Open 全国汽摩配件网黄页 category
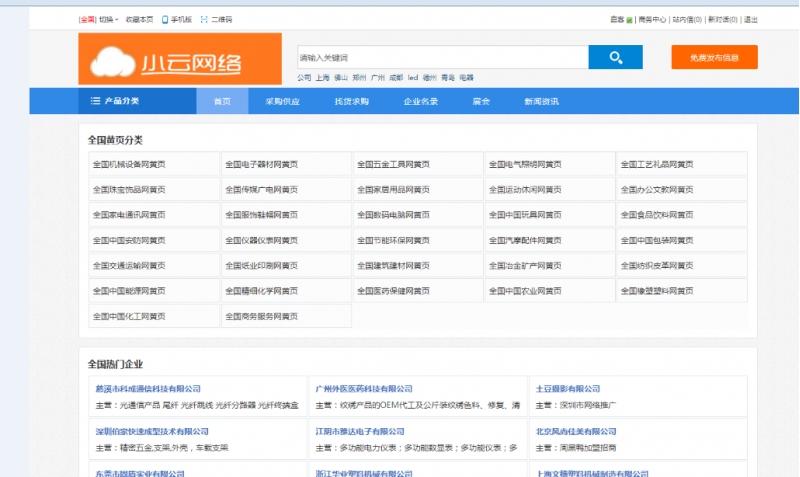This screenshot has width=800, height=477. (x=525, y=240)
